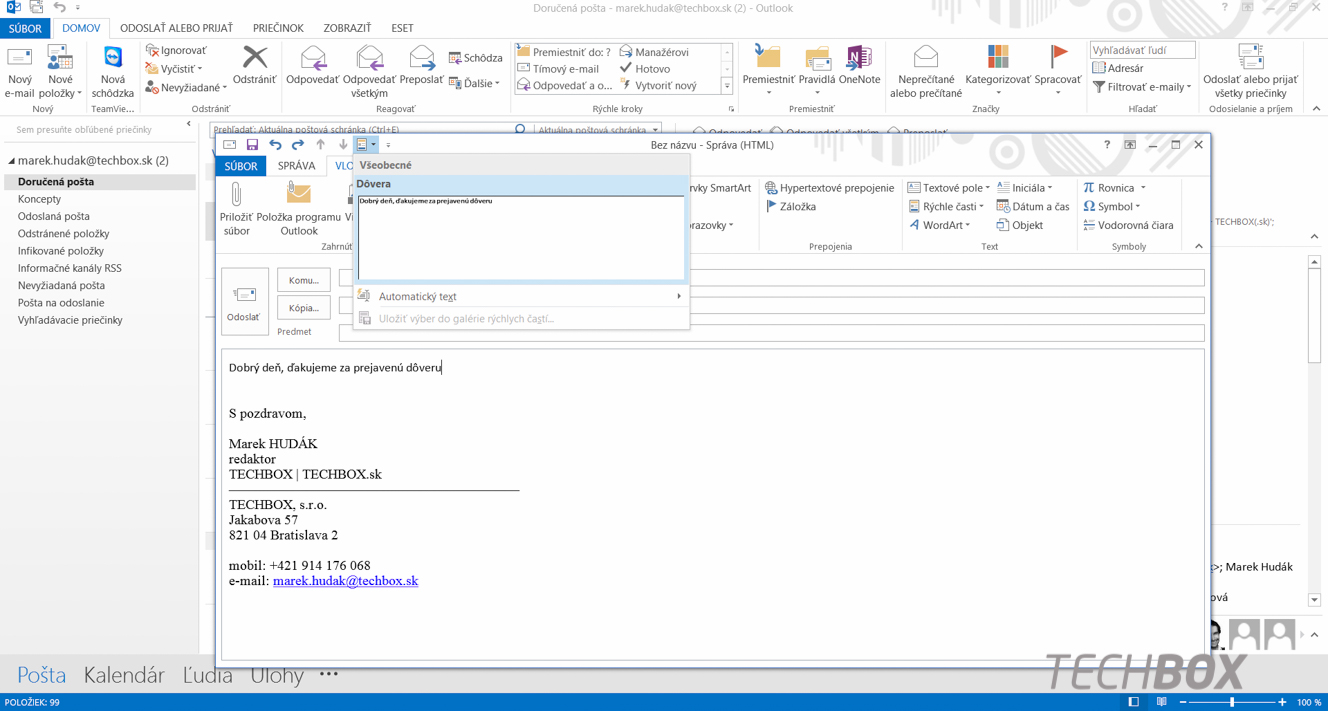1328x711 pixels.
Task: Open SPRÁVA tab in compose window
Action: click(296, 166)
